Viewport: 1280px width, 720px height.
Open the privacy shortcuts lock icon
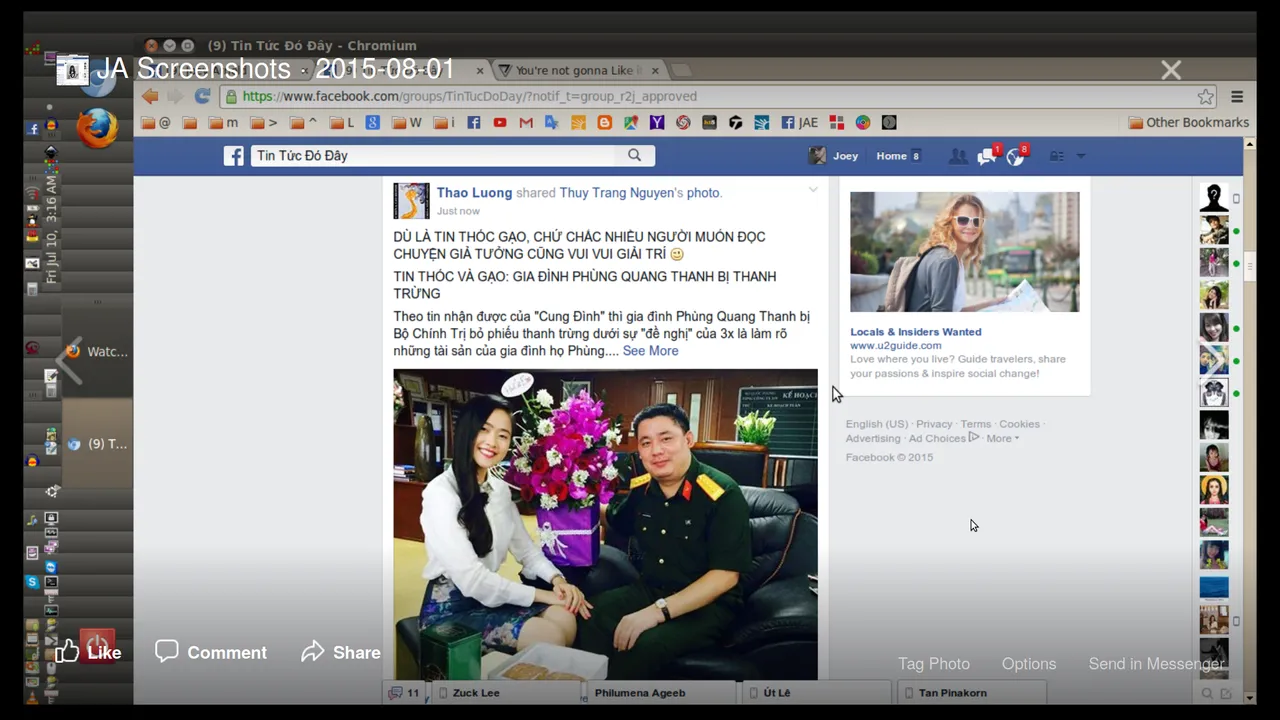[x=1056, y=156]
